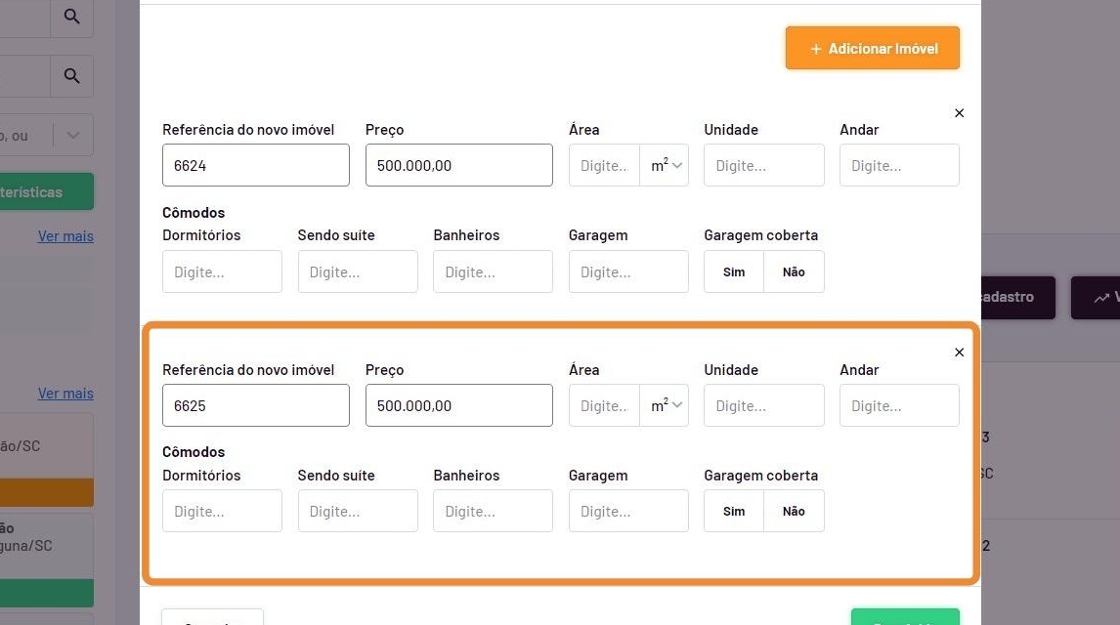Select Sim for Garagem coberta in property 6624
This screenshot has width=1120, height=625.
(734, 272)
